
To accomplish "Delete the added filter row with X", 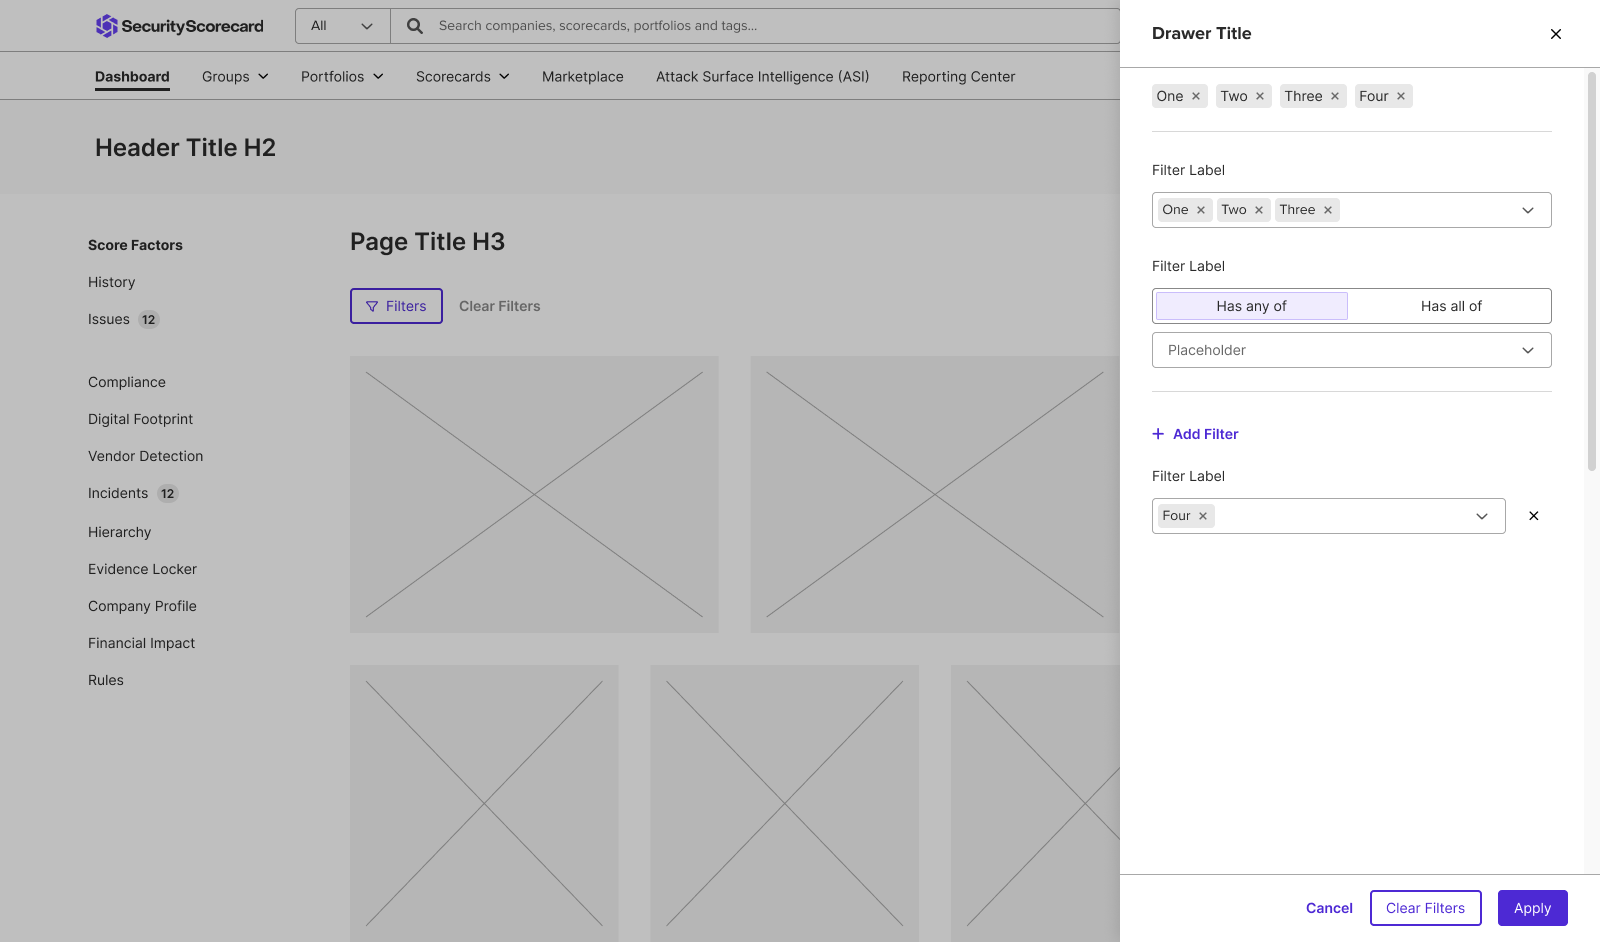I will coord(1534,516).
